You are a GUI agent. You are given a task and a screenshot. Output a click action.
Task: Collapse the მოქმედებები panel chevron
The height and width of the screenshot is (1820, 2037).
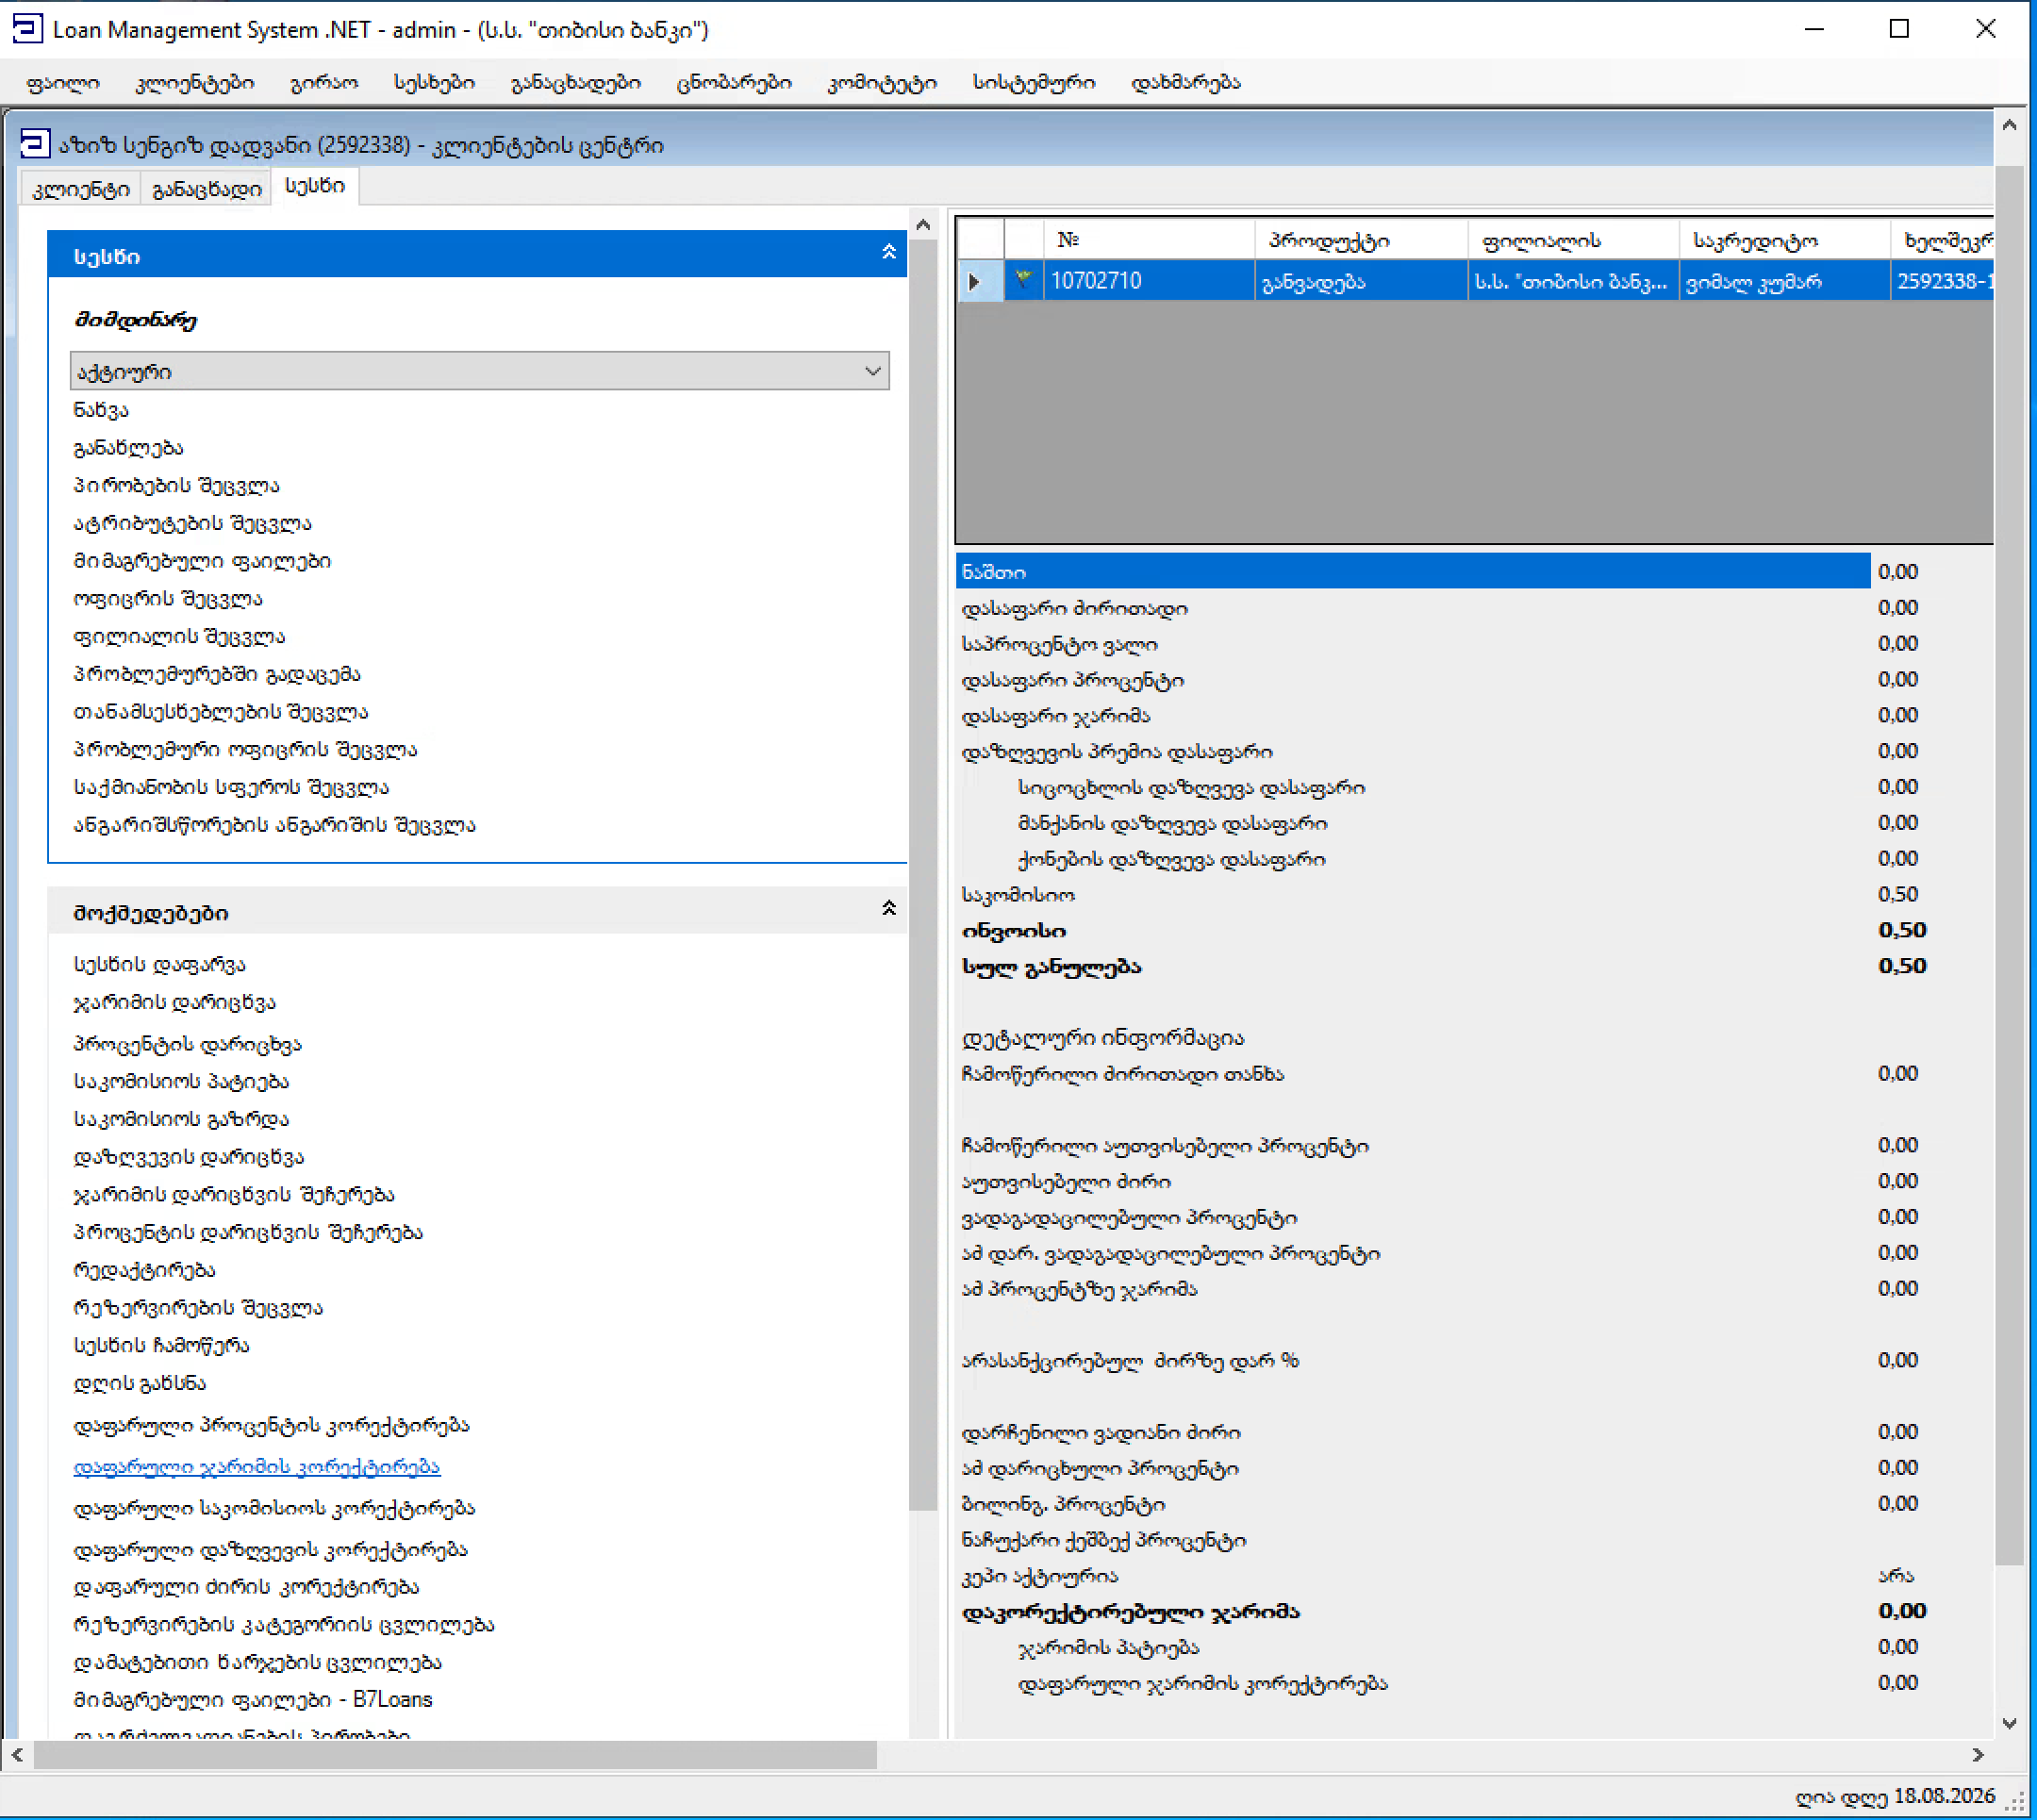[x=888, y=909]
